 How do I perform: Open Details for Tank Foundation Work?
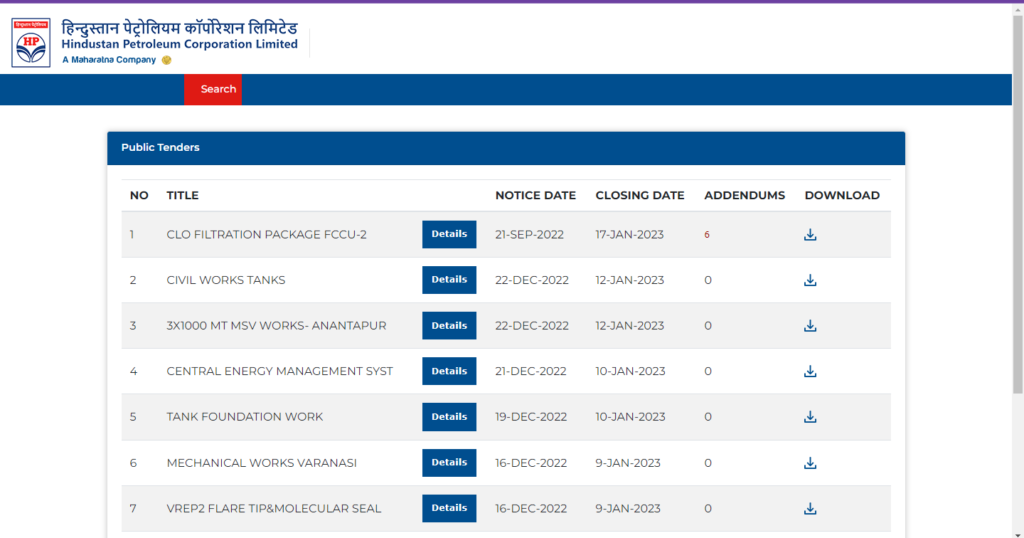pyautogui.click(x=449, y=417)
